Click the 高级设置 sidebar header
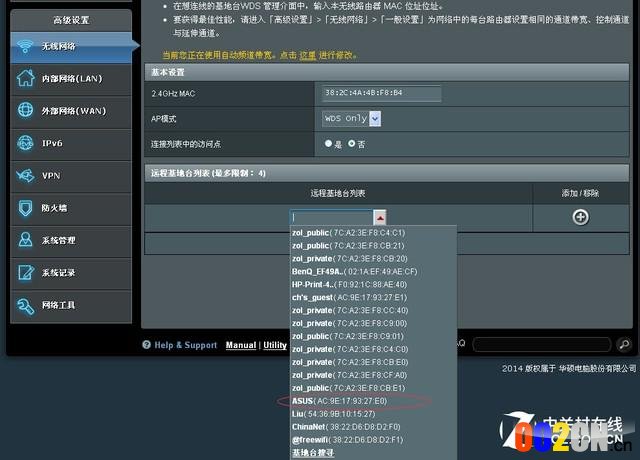 (x=71, y=20)
